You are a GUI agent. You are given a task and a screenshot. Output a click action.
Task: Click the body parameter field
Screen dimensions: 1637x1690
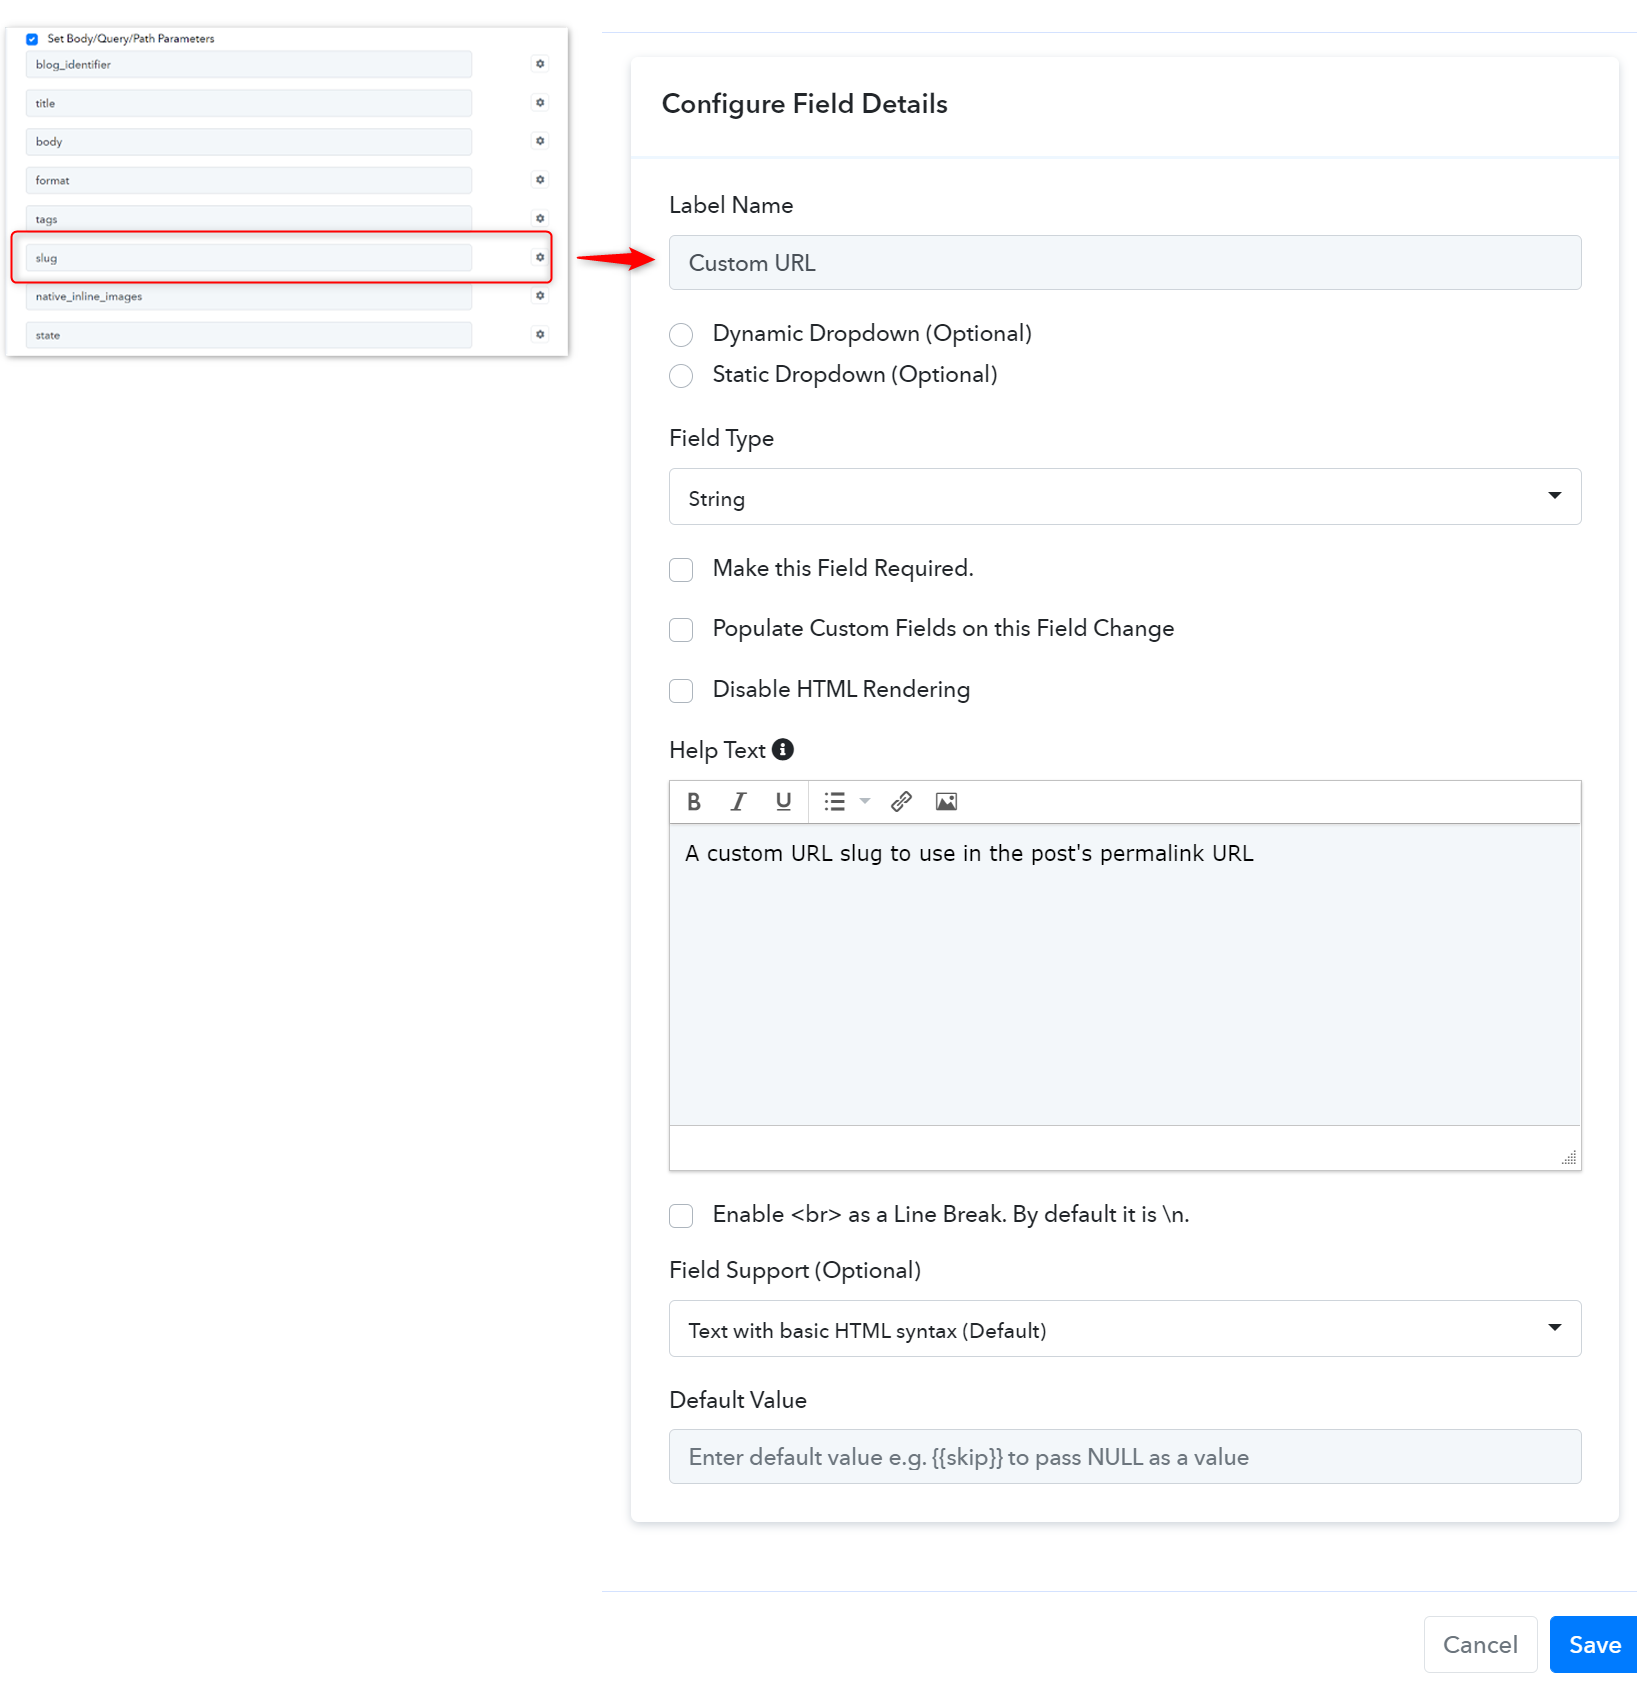[249, 141]
